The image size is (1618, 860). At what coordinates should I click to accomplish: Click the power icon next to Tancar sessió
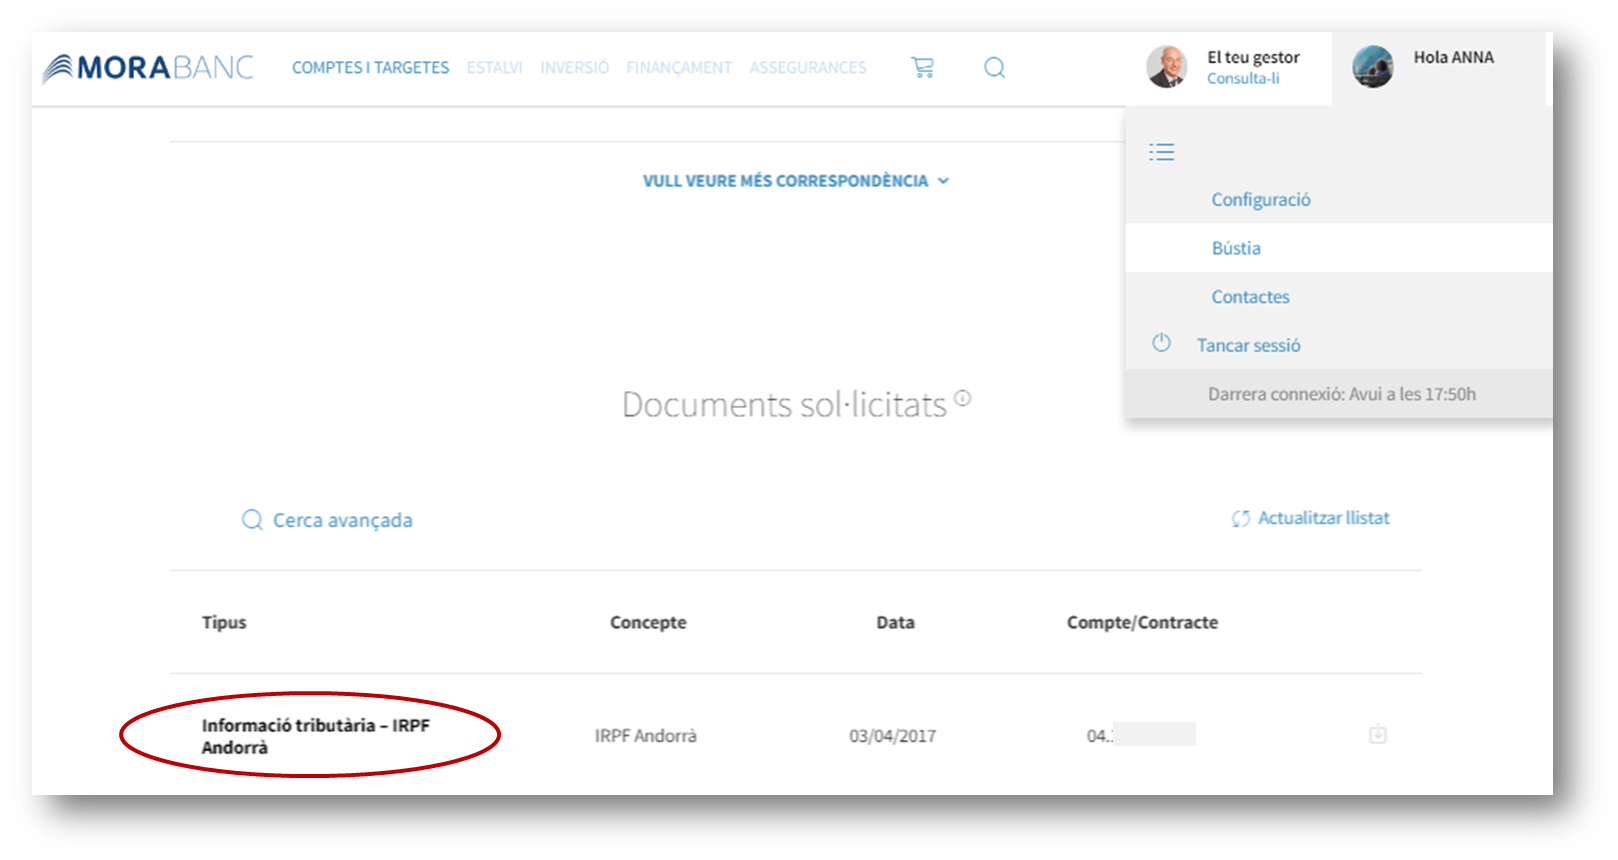[x=1161, y=343]
